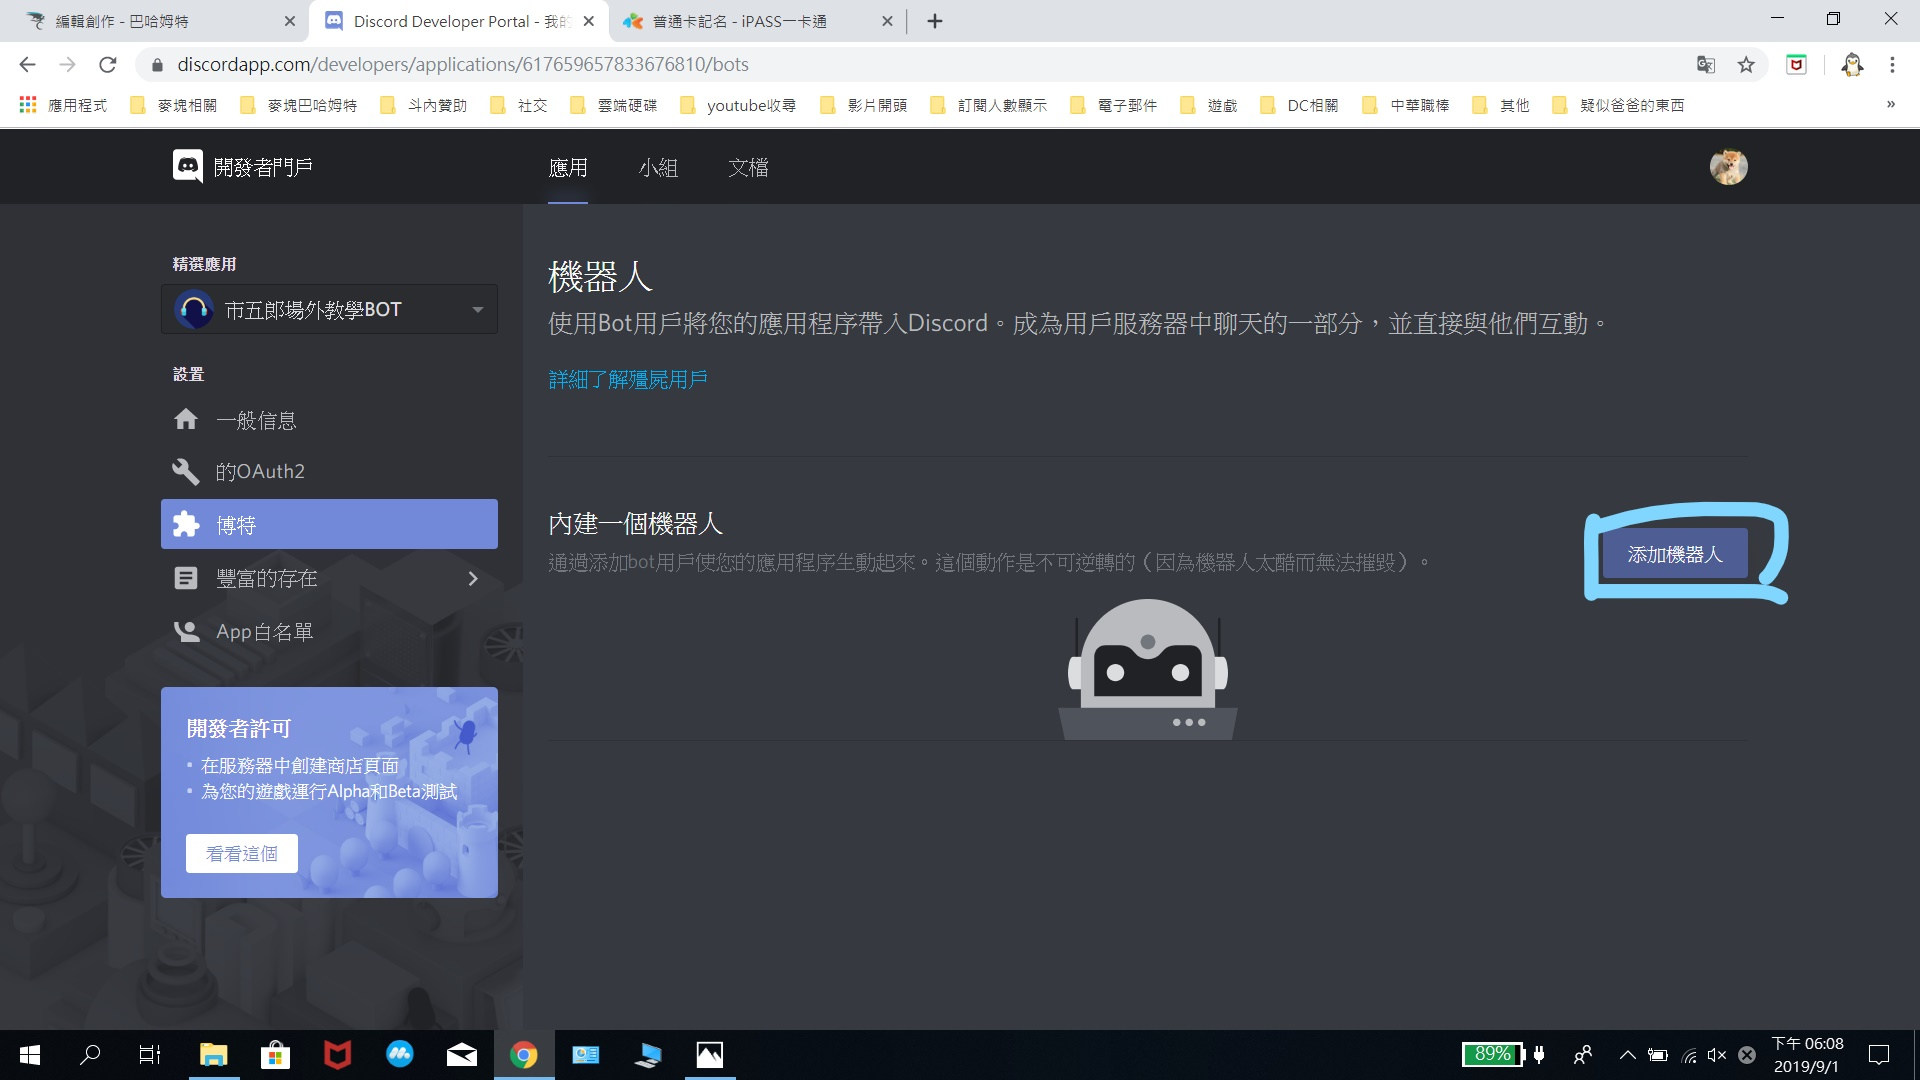The width and height of the screenshot is (1920, 1080).
Task: Click the 豐富的存在 document icon
Action: point(186,578)
